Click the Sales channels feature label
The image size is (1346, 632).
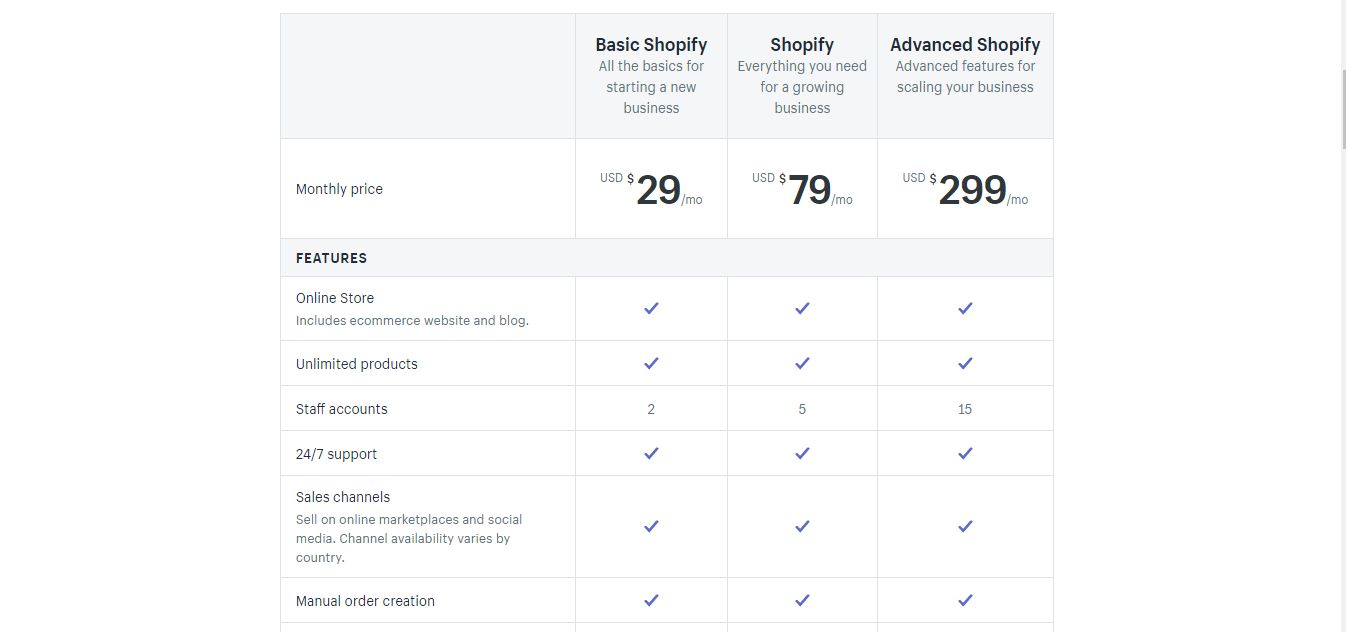343,497
